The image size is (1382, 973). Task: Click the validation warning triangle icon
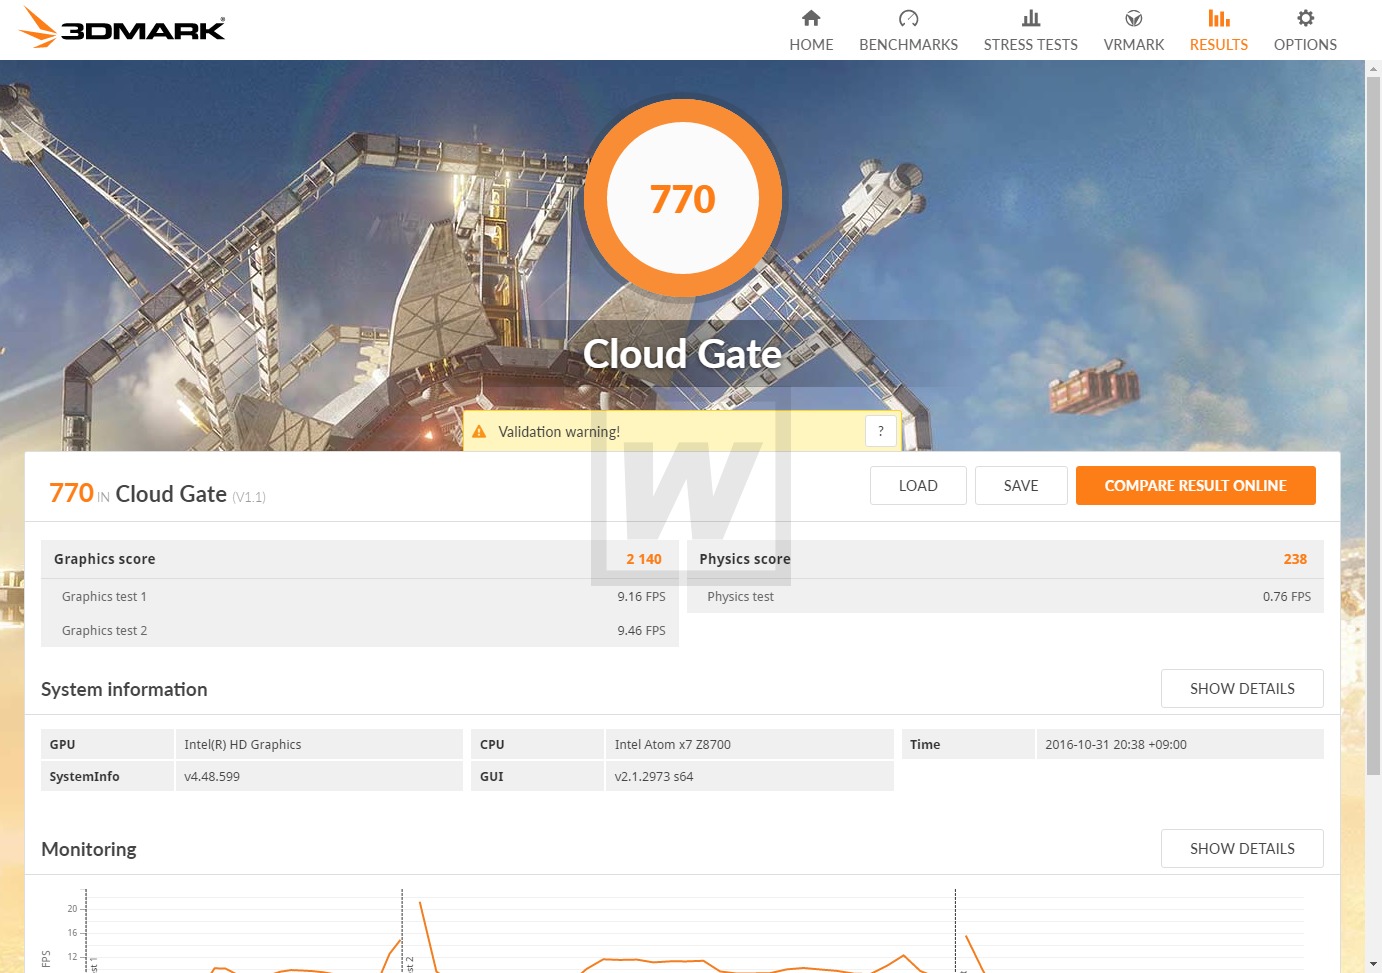(479, 432)
